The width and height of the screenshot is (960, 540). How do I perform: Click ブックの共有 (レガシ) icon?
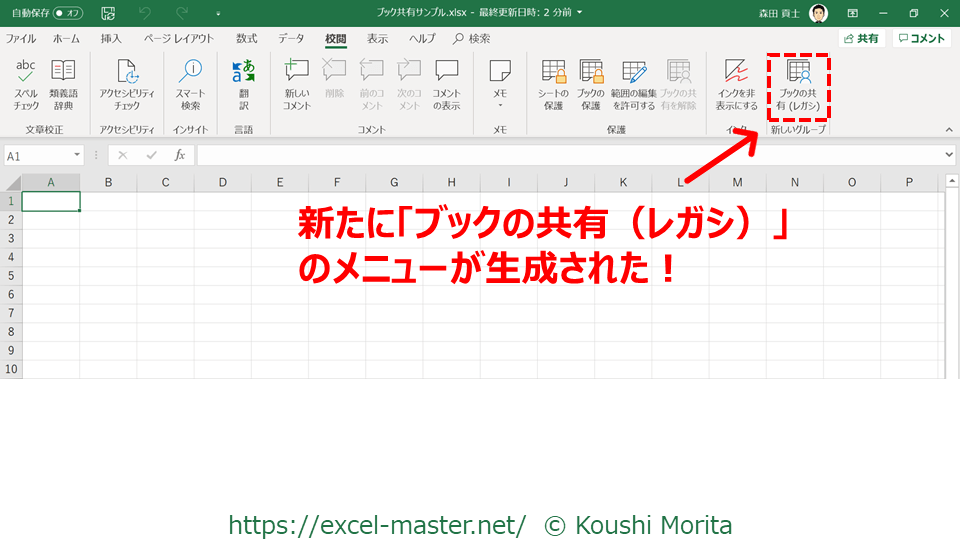(x=798, y=84)
